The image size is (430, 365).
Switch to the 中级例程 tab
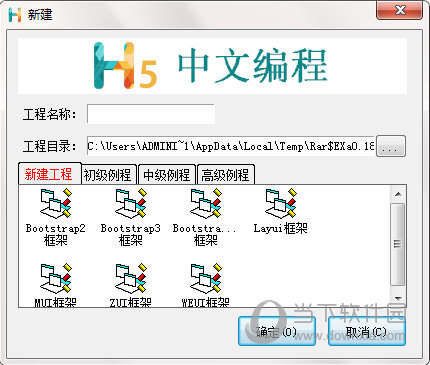pyautogui.click(x=166, y=175)
